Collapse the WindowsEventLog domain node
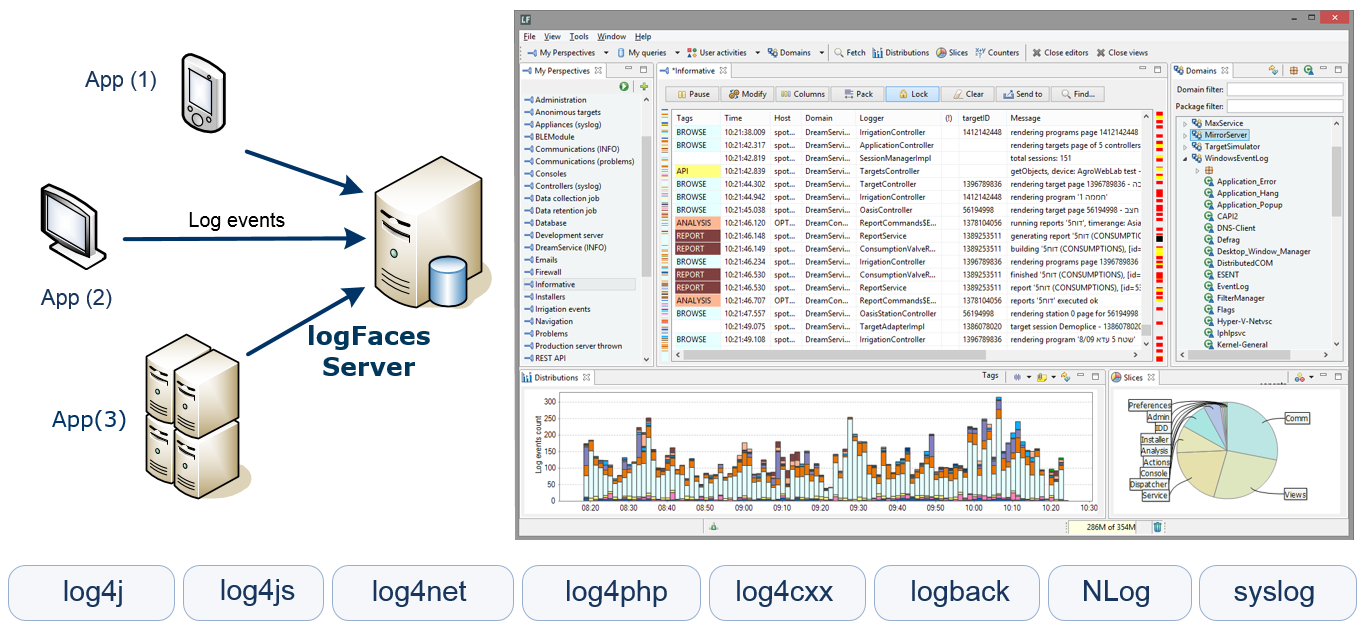Viewport: 1364px width, 629px height. [1185, 158]
